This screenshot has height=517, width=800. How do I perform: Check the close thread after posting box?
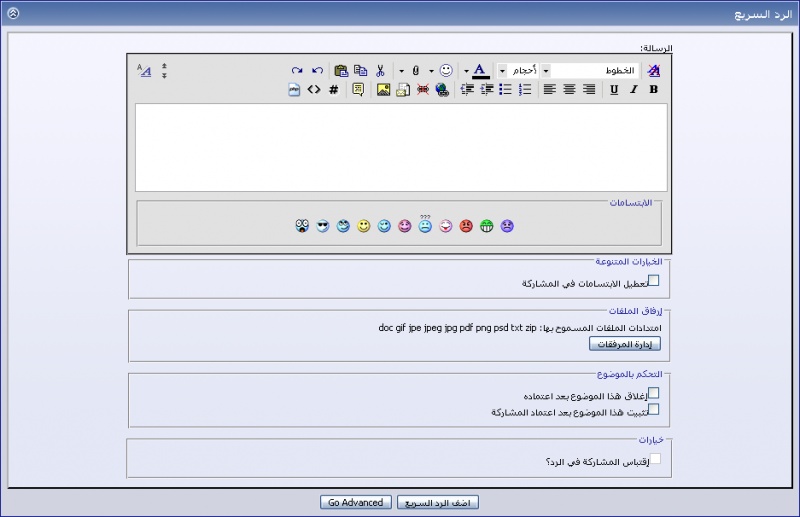click(x=654, y=393)
